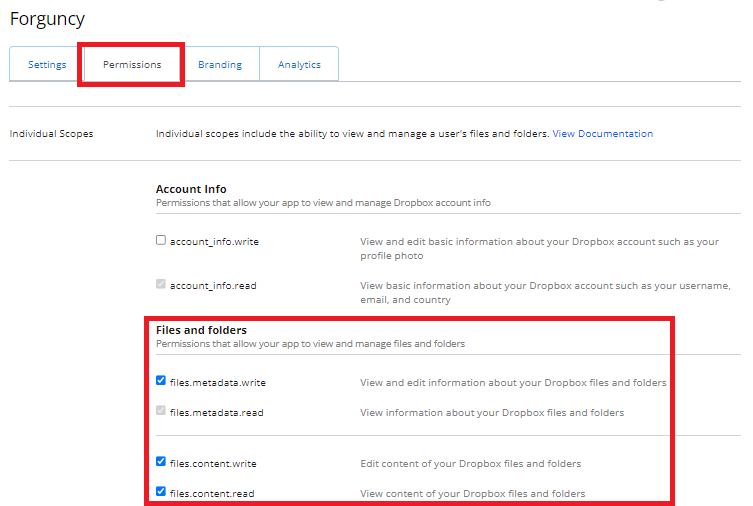This screenshot has width=753, height=506.
Task: Click the 'profile photo' description text
Action: tap(392, 256)
